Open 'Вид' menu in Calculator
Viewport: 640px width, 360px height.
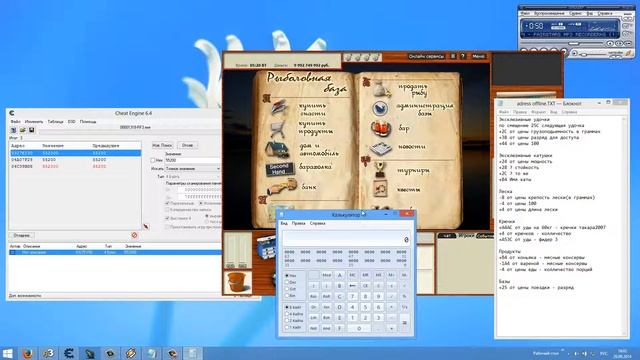[284, 224]
